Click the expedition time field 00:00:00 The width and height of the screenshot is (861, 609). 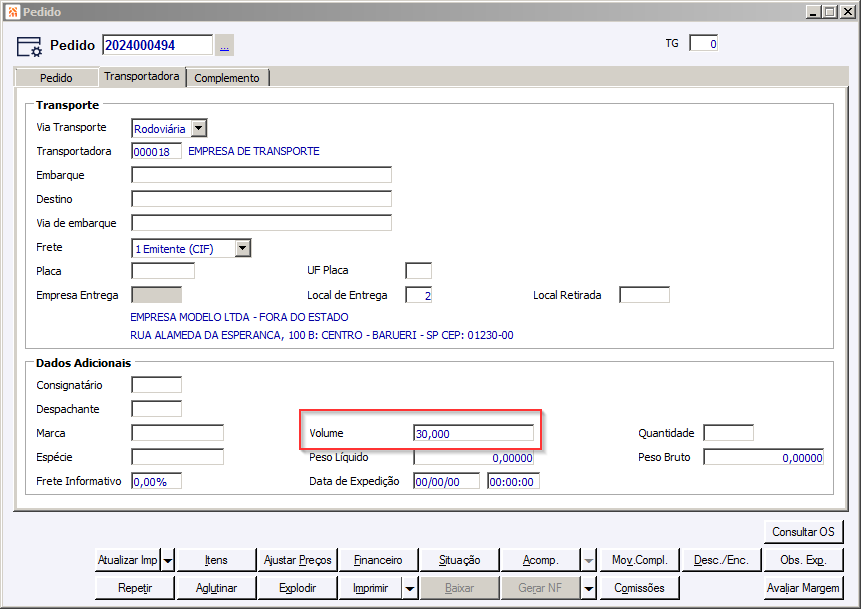click(513, 482)
